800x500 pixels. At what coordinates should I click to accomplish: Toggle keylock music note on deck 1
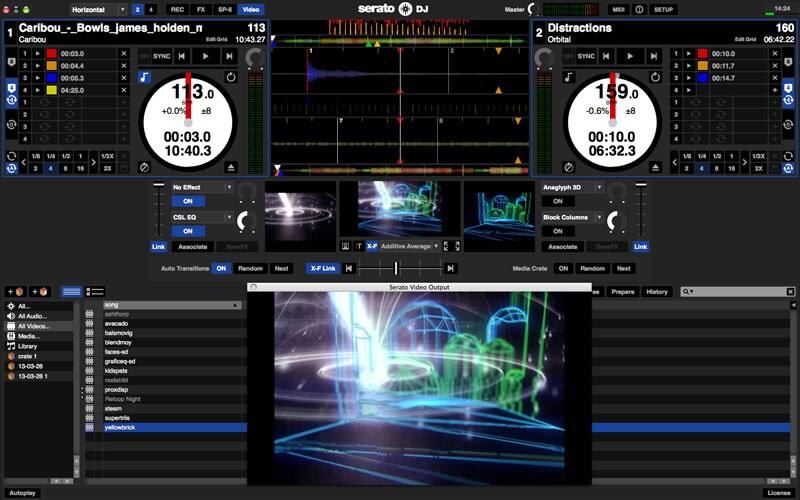[x=145, y=76]
